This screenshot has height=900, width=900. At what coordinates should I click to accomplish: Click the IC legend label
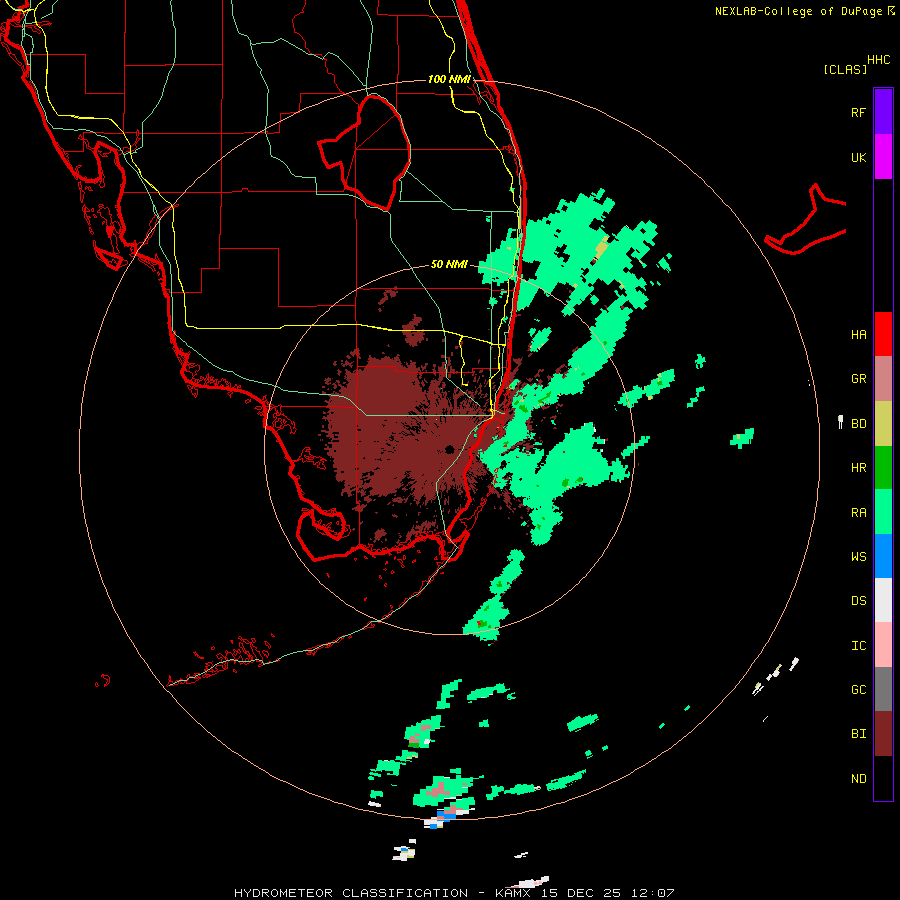[x=858, y=646]
